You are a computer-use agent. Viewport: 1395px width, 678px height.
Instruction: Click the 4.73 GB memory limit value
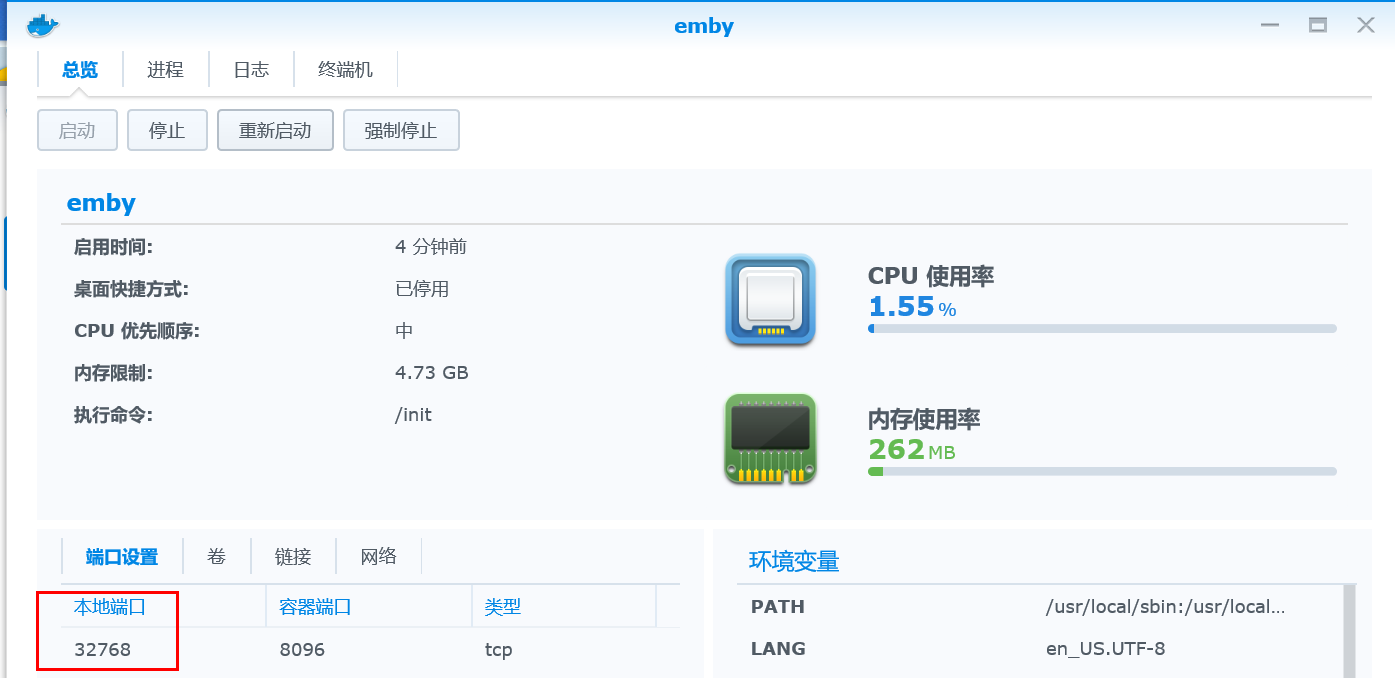(432, 373)
